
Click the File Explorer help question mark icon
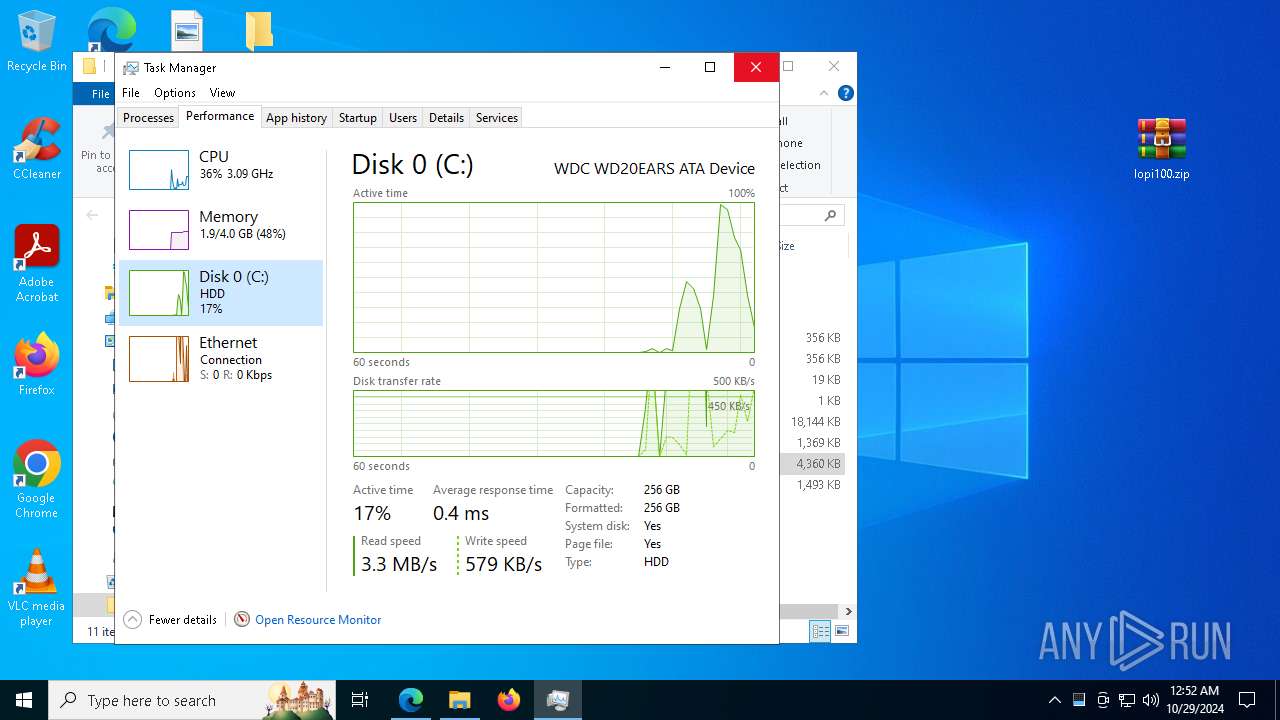click(845, 93)
